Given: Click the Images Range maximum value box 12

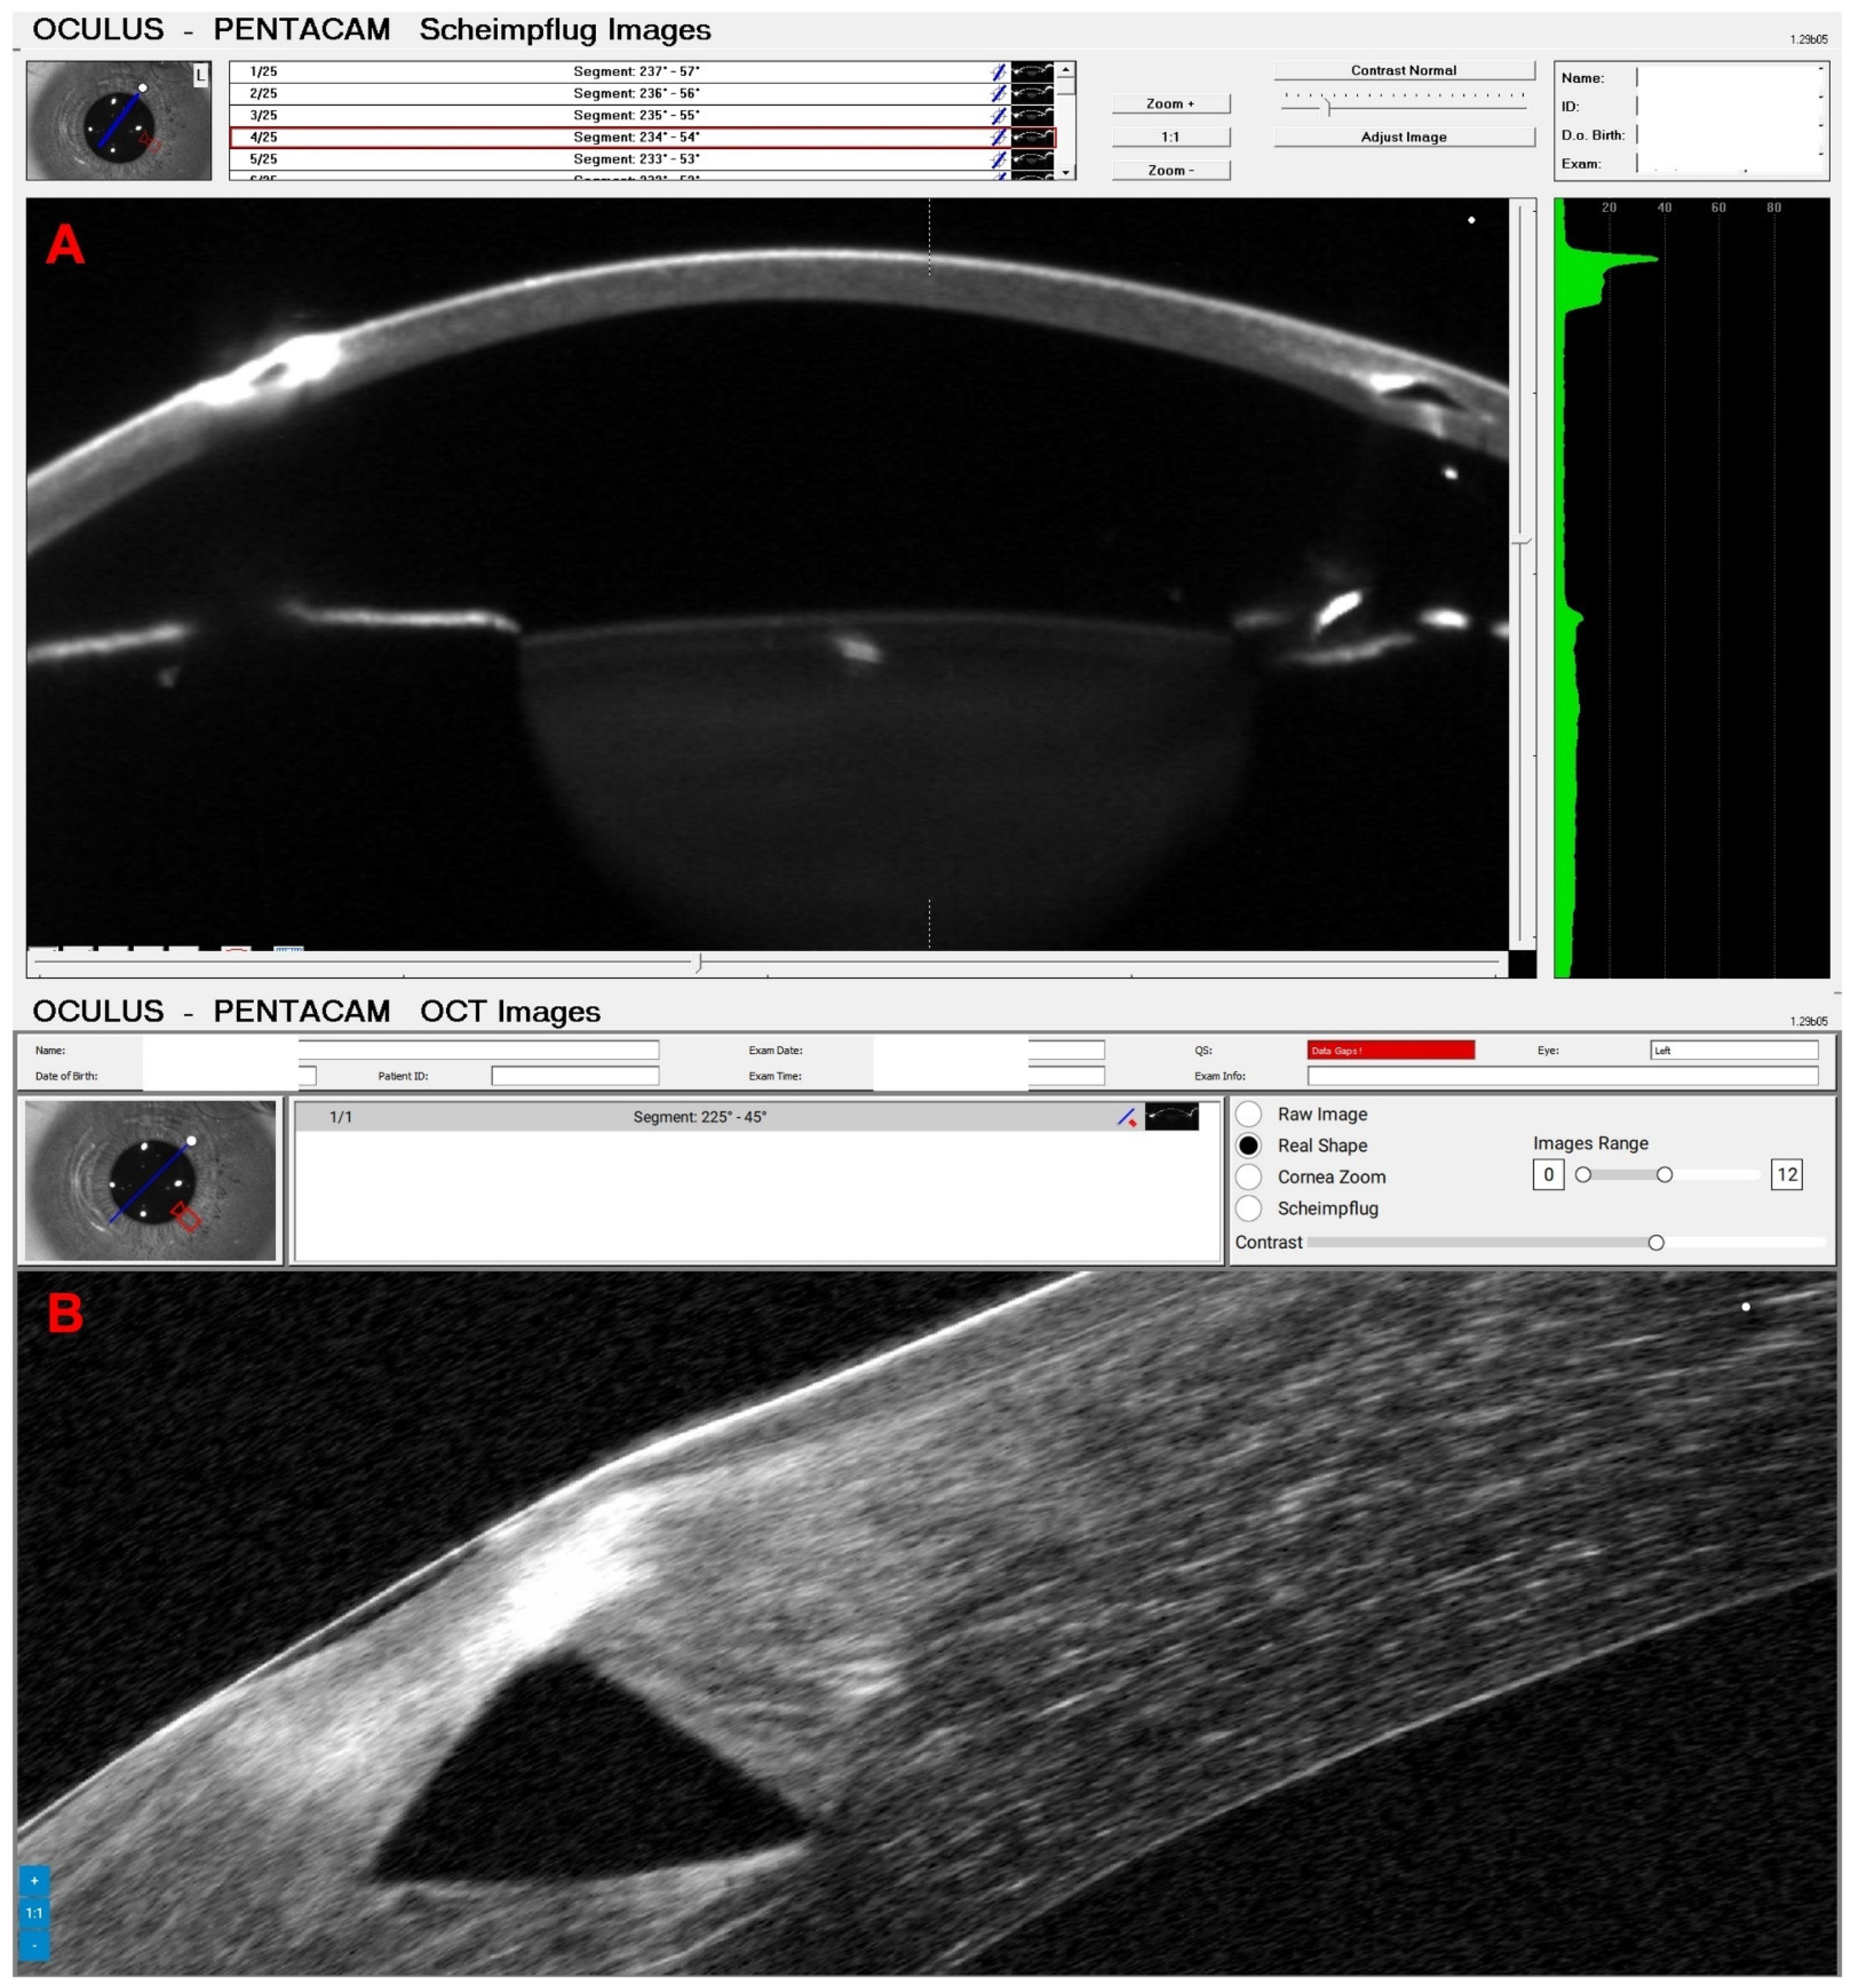Looking at the screenshot, I should [1786, 1175].
